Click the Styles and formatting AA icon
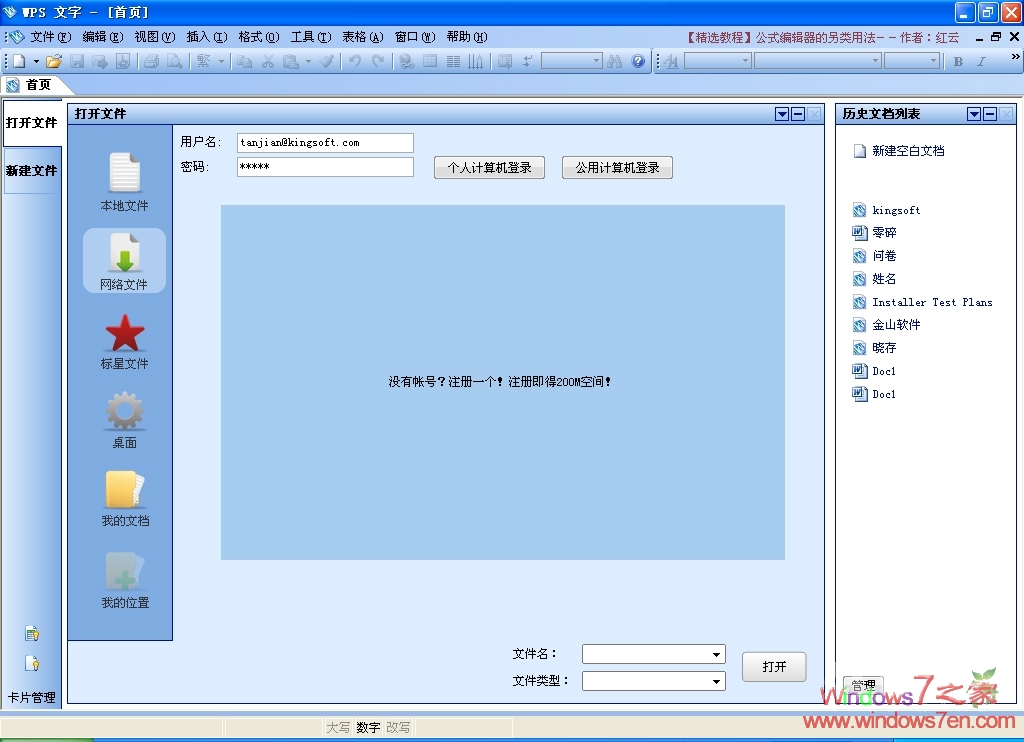The width and height of the screenshot is (1024, 742). tap(671, 61)
